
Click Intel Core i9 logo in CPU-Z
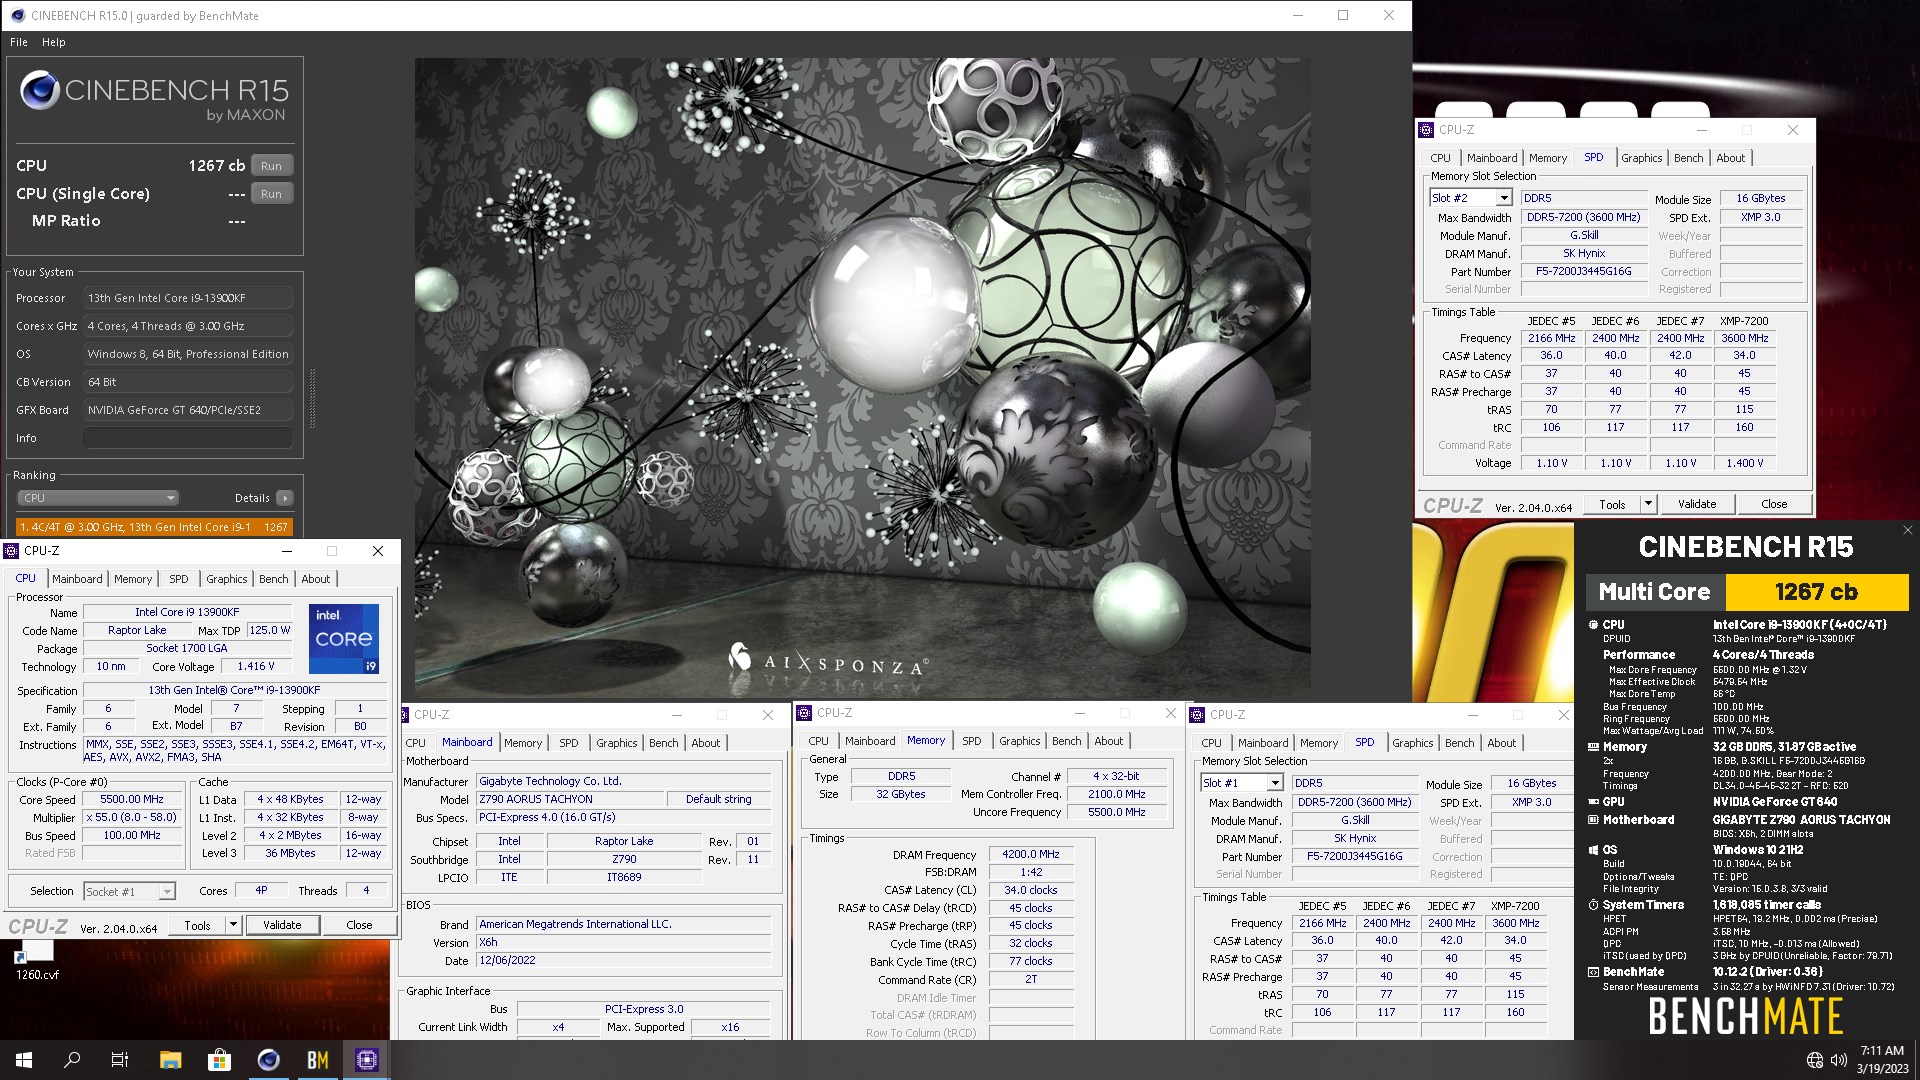(344, 638)
